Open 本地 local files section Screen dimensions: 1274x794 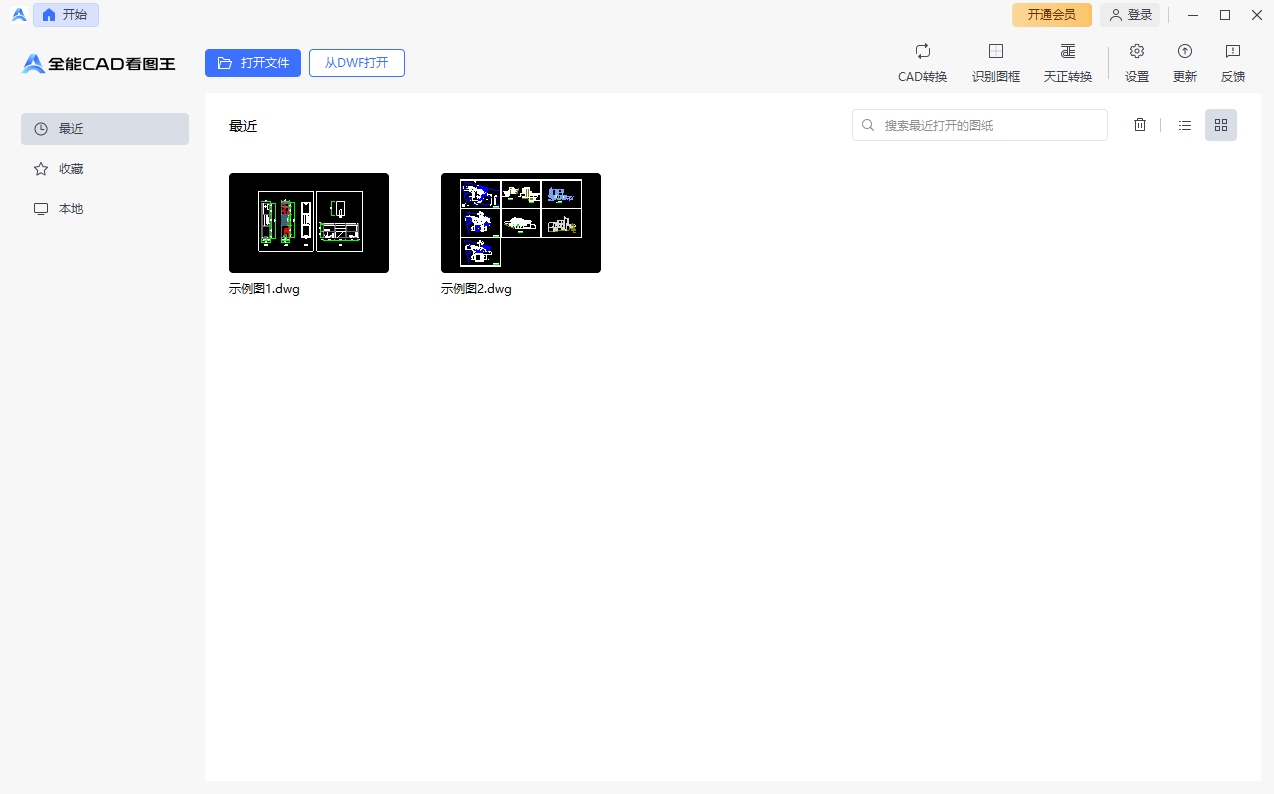105,209
